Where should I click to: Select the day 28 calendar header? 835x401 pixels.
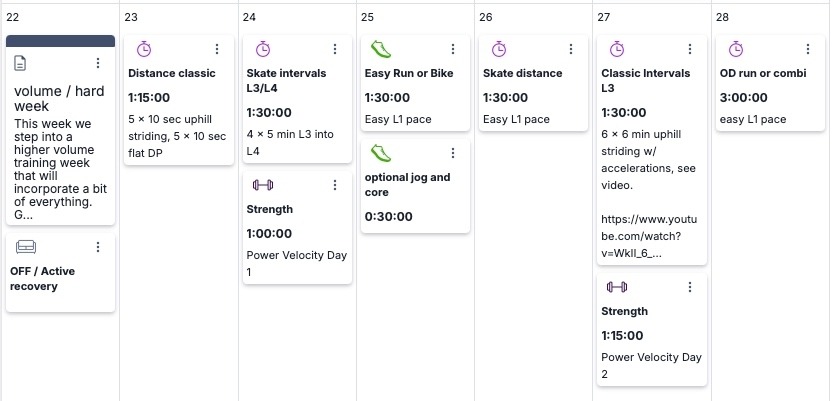tap(723, 17)
